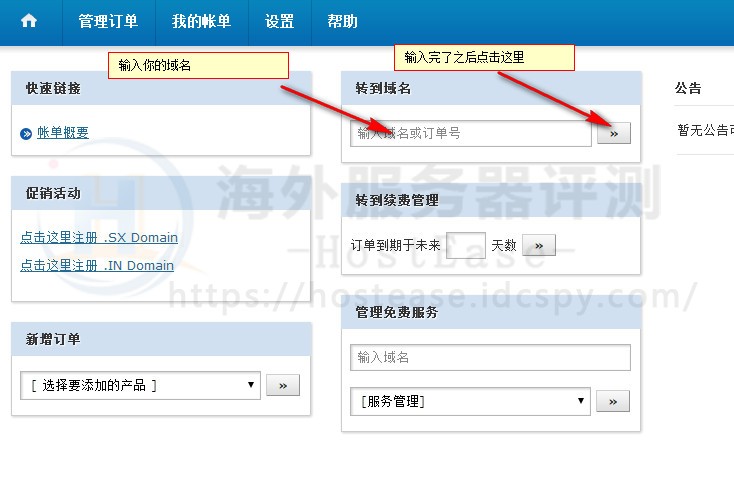Image resolution: width=734 pixels, height=477 pixels.
Task: Click the 公告 section heading
Action: [688, 88]
